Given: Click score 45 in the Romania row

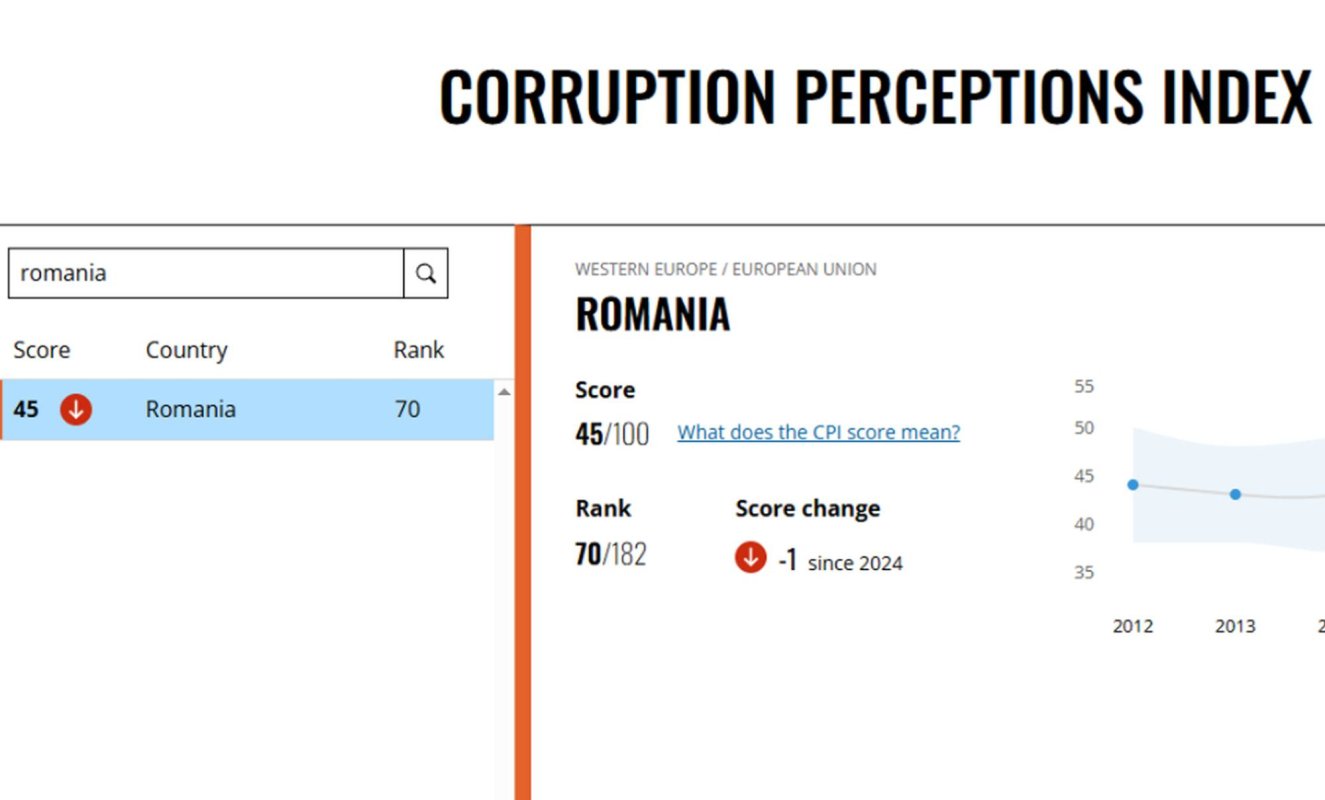Looking at the screenshot, I should click(26, 409).
